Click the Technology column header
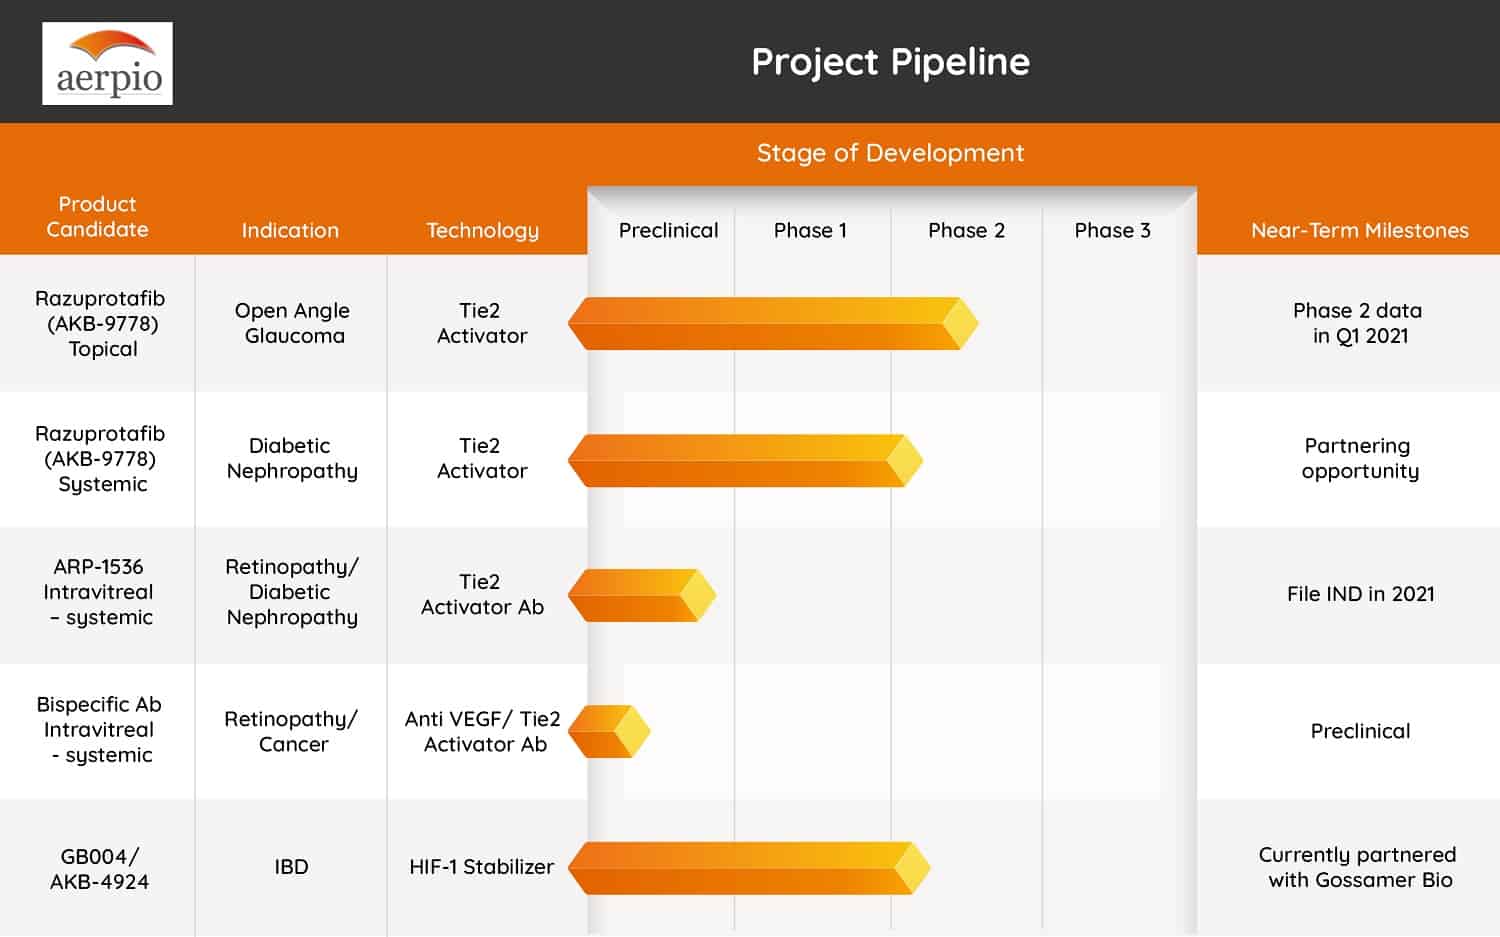The width and height of the screenshot is (1500, 937). 482,230
